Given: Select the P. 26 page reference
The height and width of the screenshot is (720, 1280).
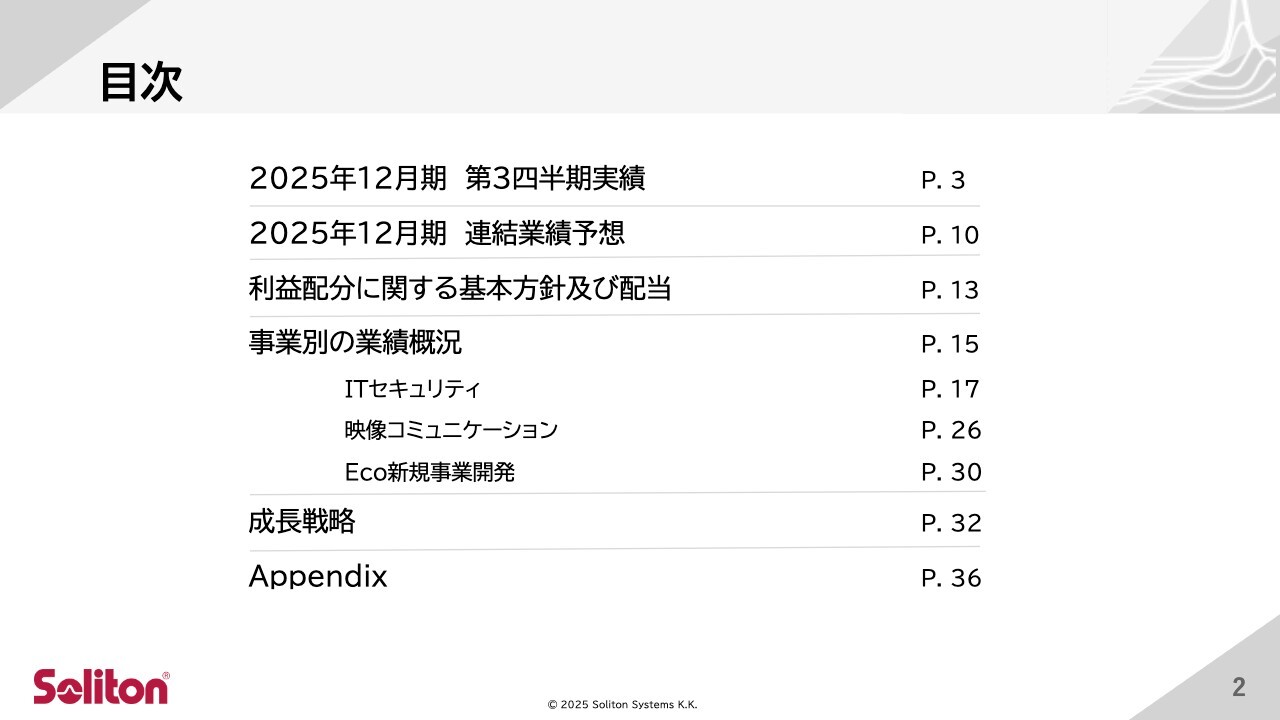Looking at the screenshot, I should coord(951,431).
